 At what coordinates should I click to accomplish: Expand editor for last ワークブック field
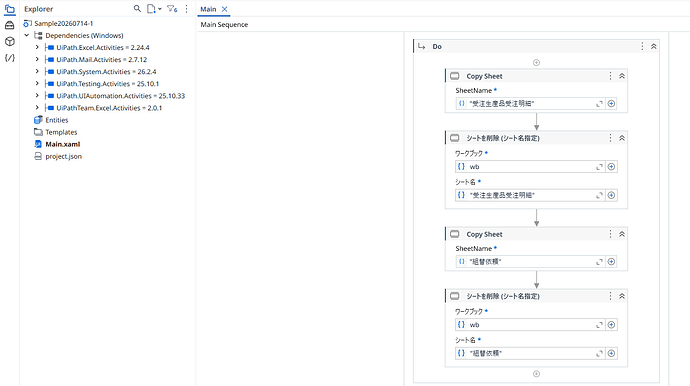tap(599, 325)
